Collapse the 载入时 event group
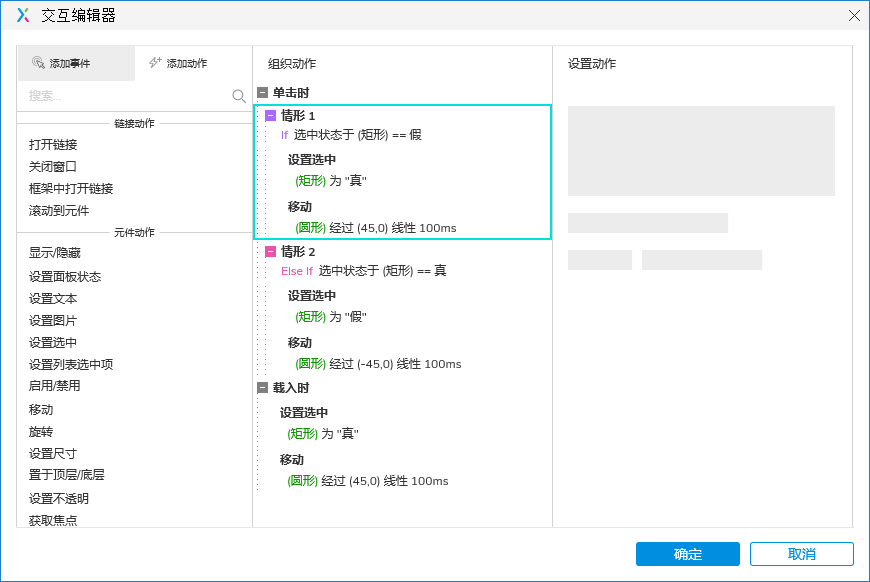The image size is (870, 582). pos(262,387)
